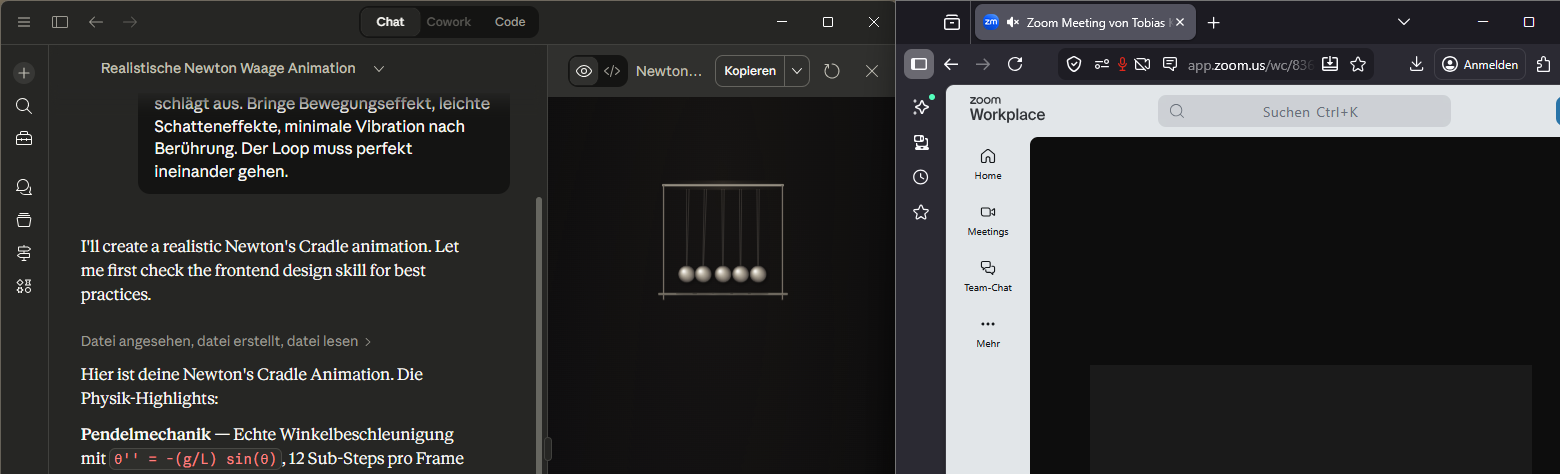The height and width of the screenshot is (474, 1560).
Task: Switch to the Cowork tab
Action: click(x=448, y=22)
